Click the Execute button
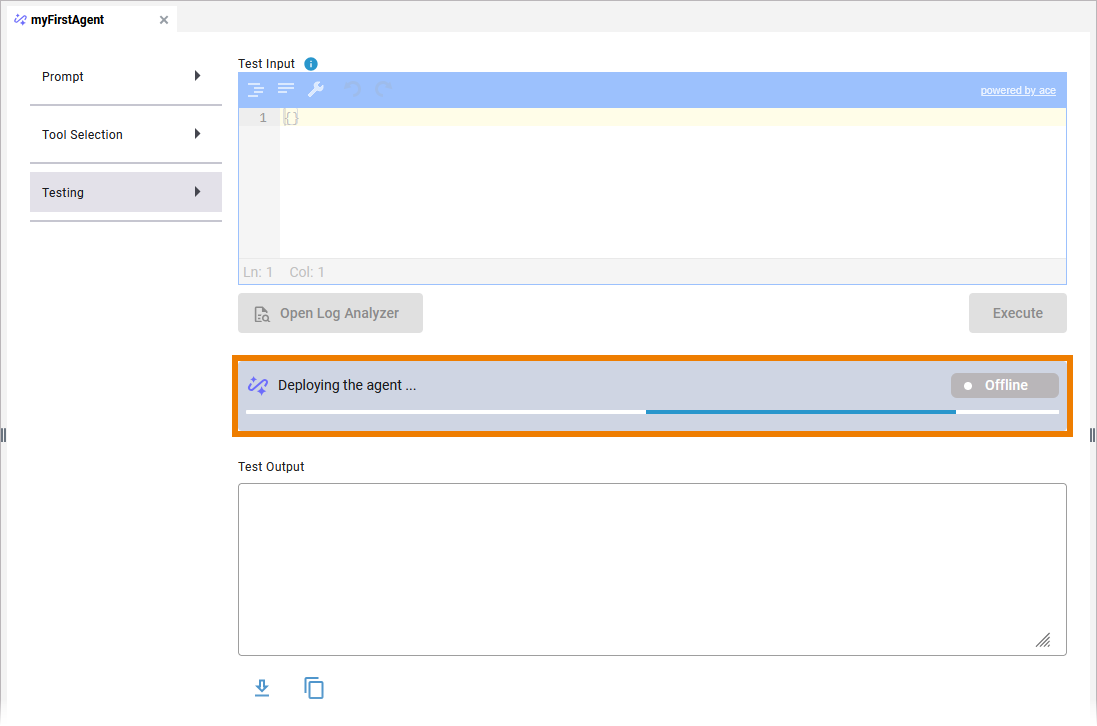This screenshot has height=726, width=1097. click(x=1017, y=313)
